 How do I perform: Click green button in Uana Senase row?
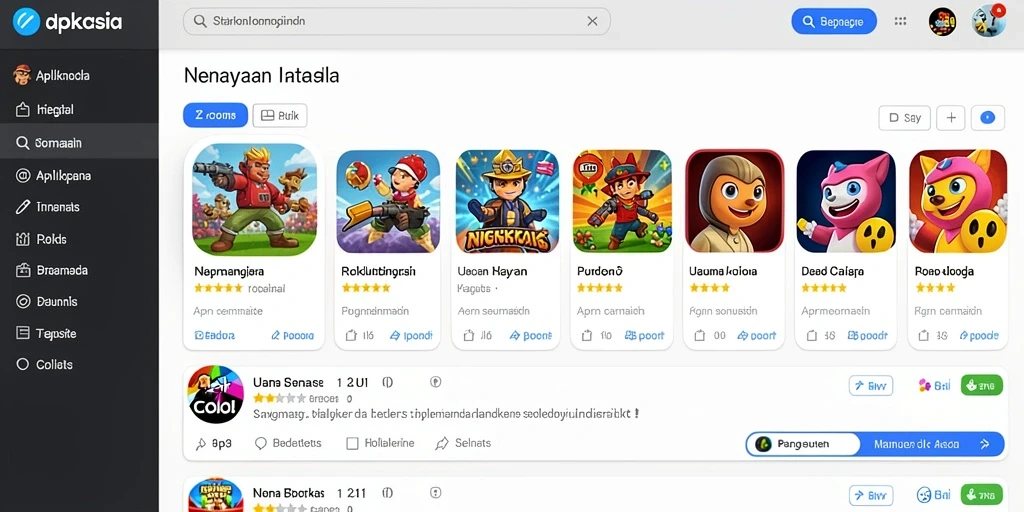[x=982, y=385]
